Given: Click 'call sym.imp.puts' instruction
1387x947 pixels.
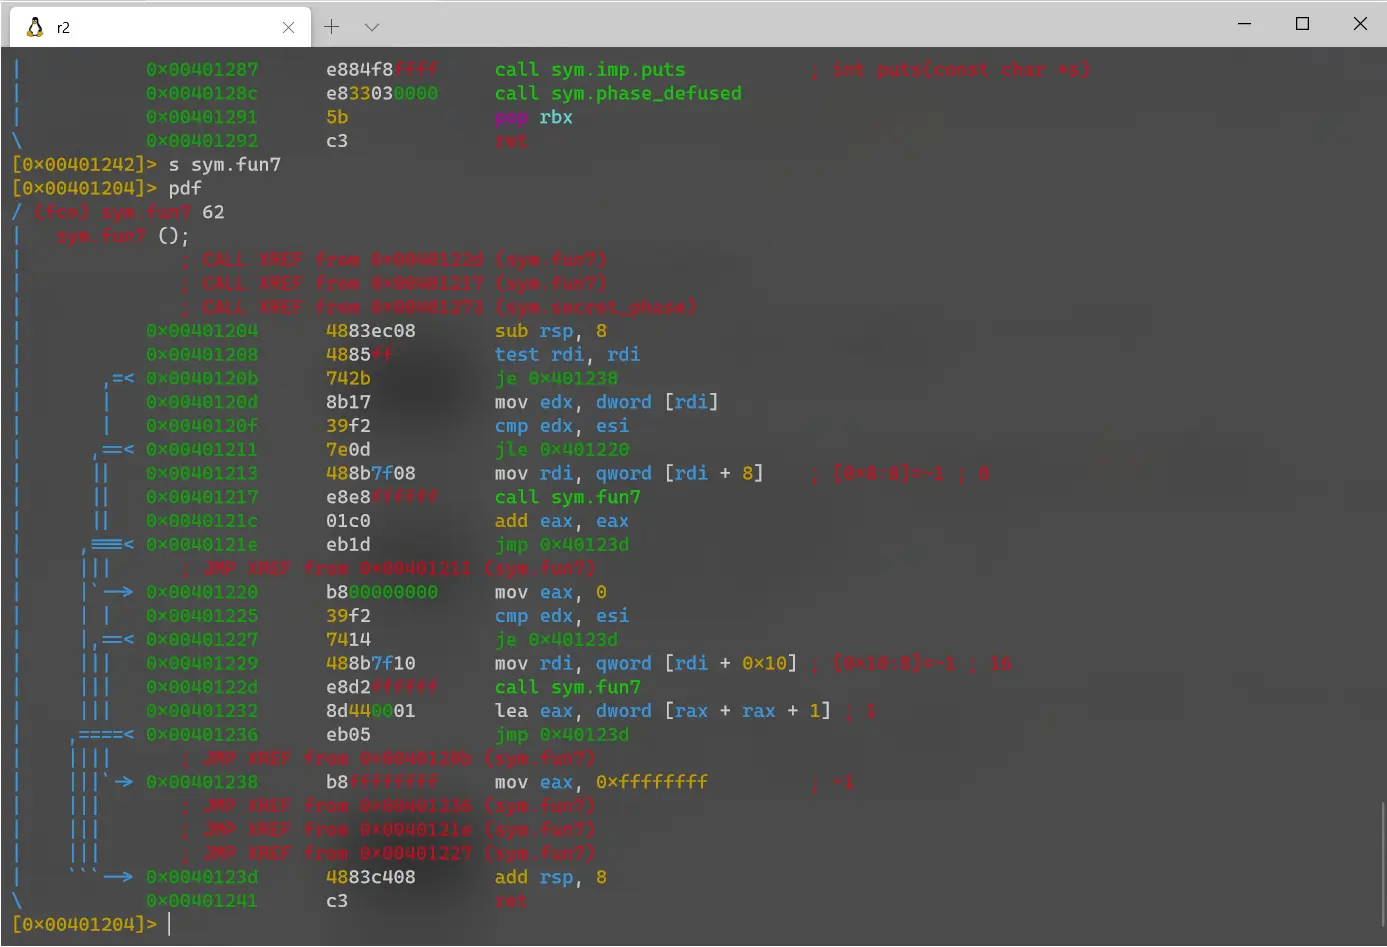Looking at the screenshot, I should coord(590,69).
